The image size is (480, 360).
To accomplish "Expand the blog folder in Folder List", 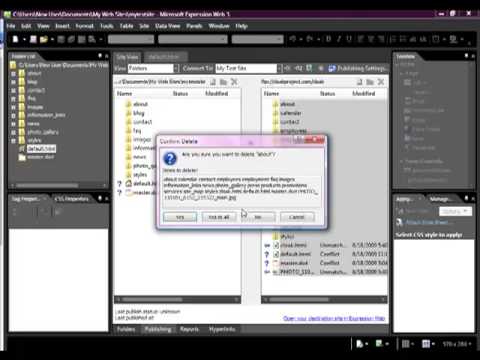I will [x=13, y=82].
